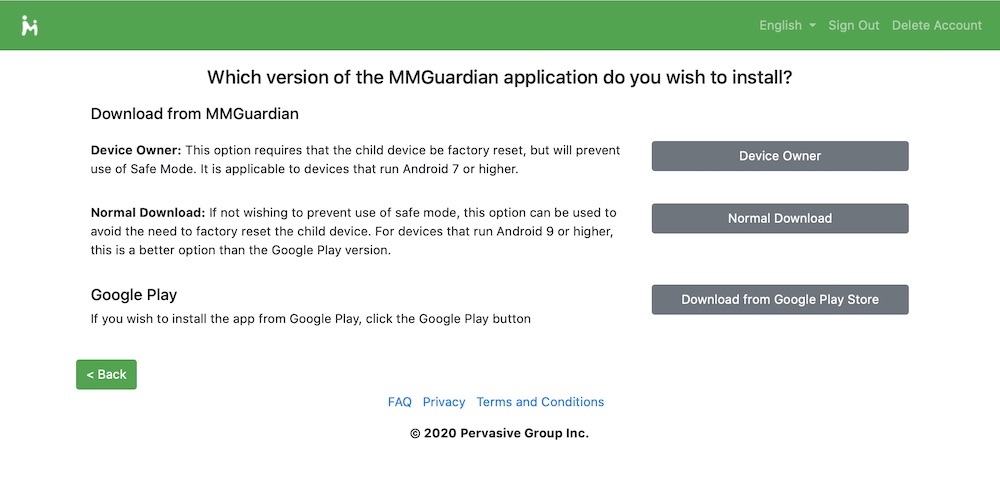Open the FAQ link

[x=399, y=402]
